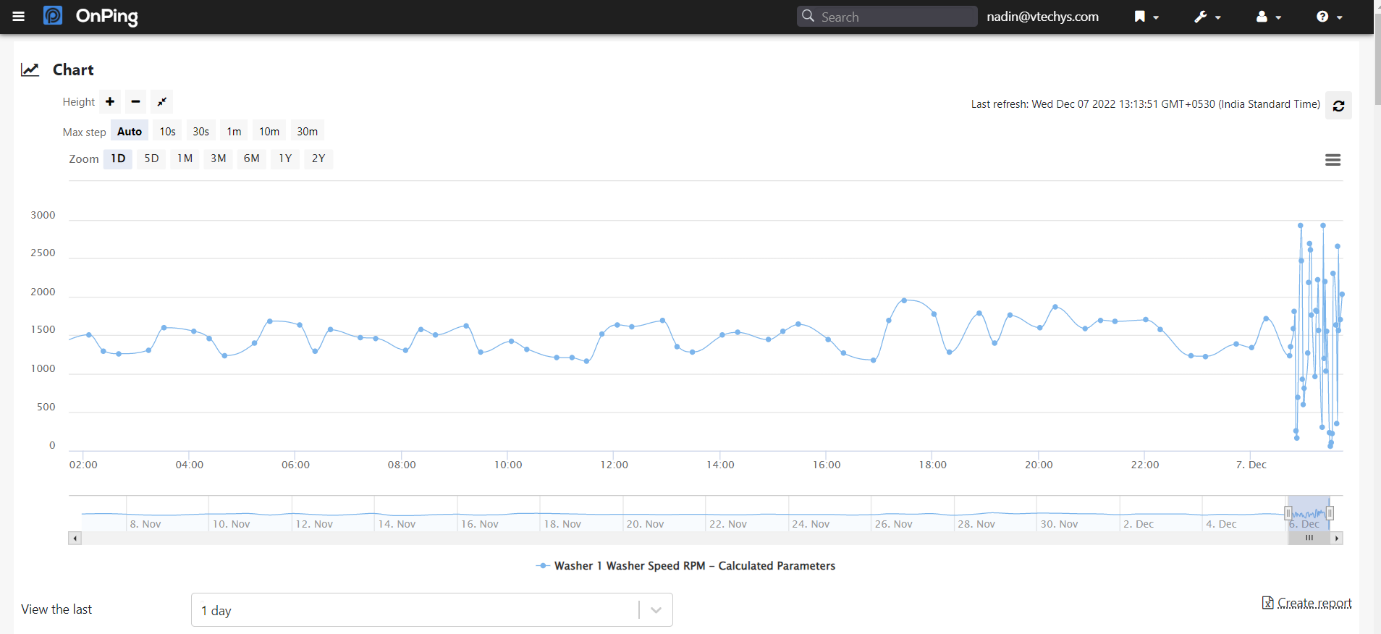Click the page vertical scrollbar

(x=1375, y=60)
